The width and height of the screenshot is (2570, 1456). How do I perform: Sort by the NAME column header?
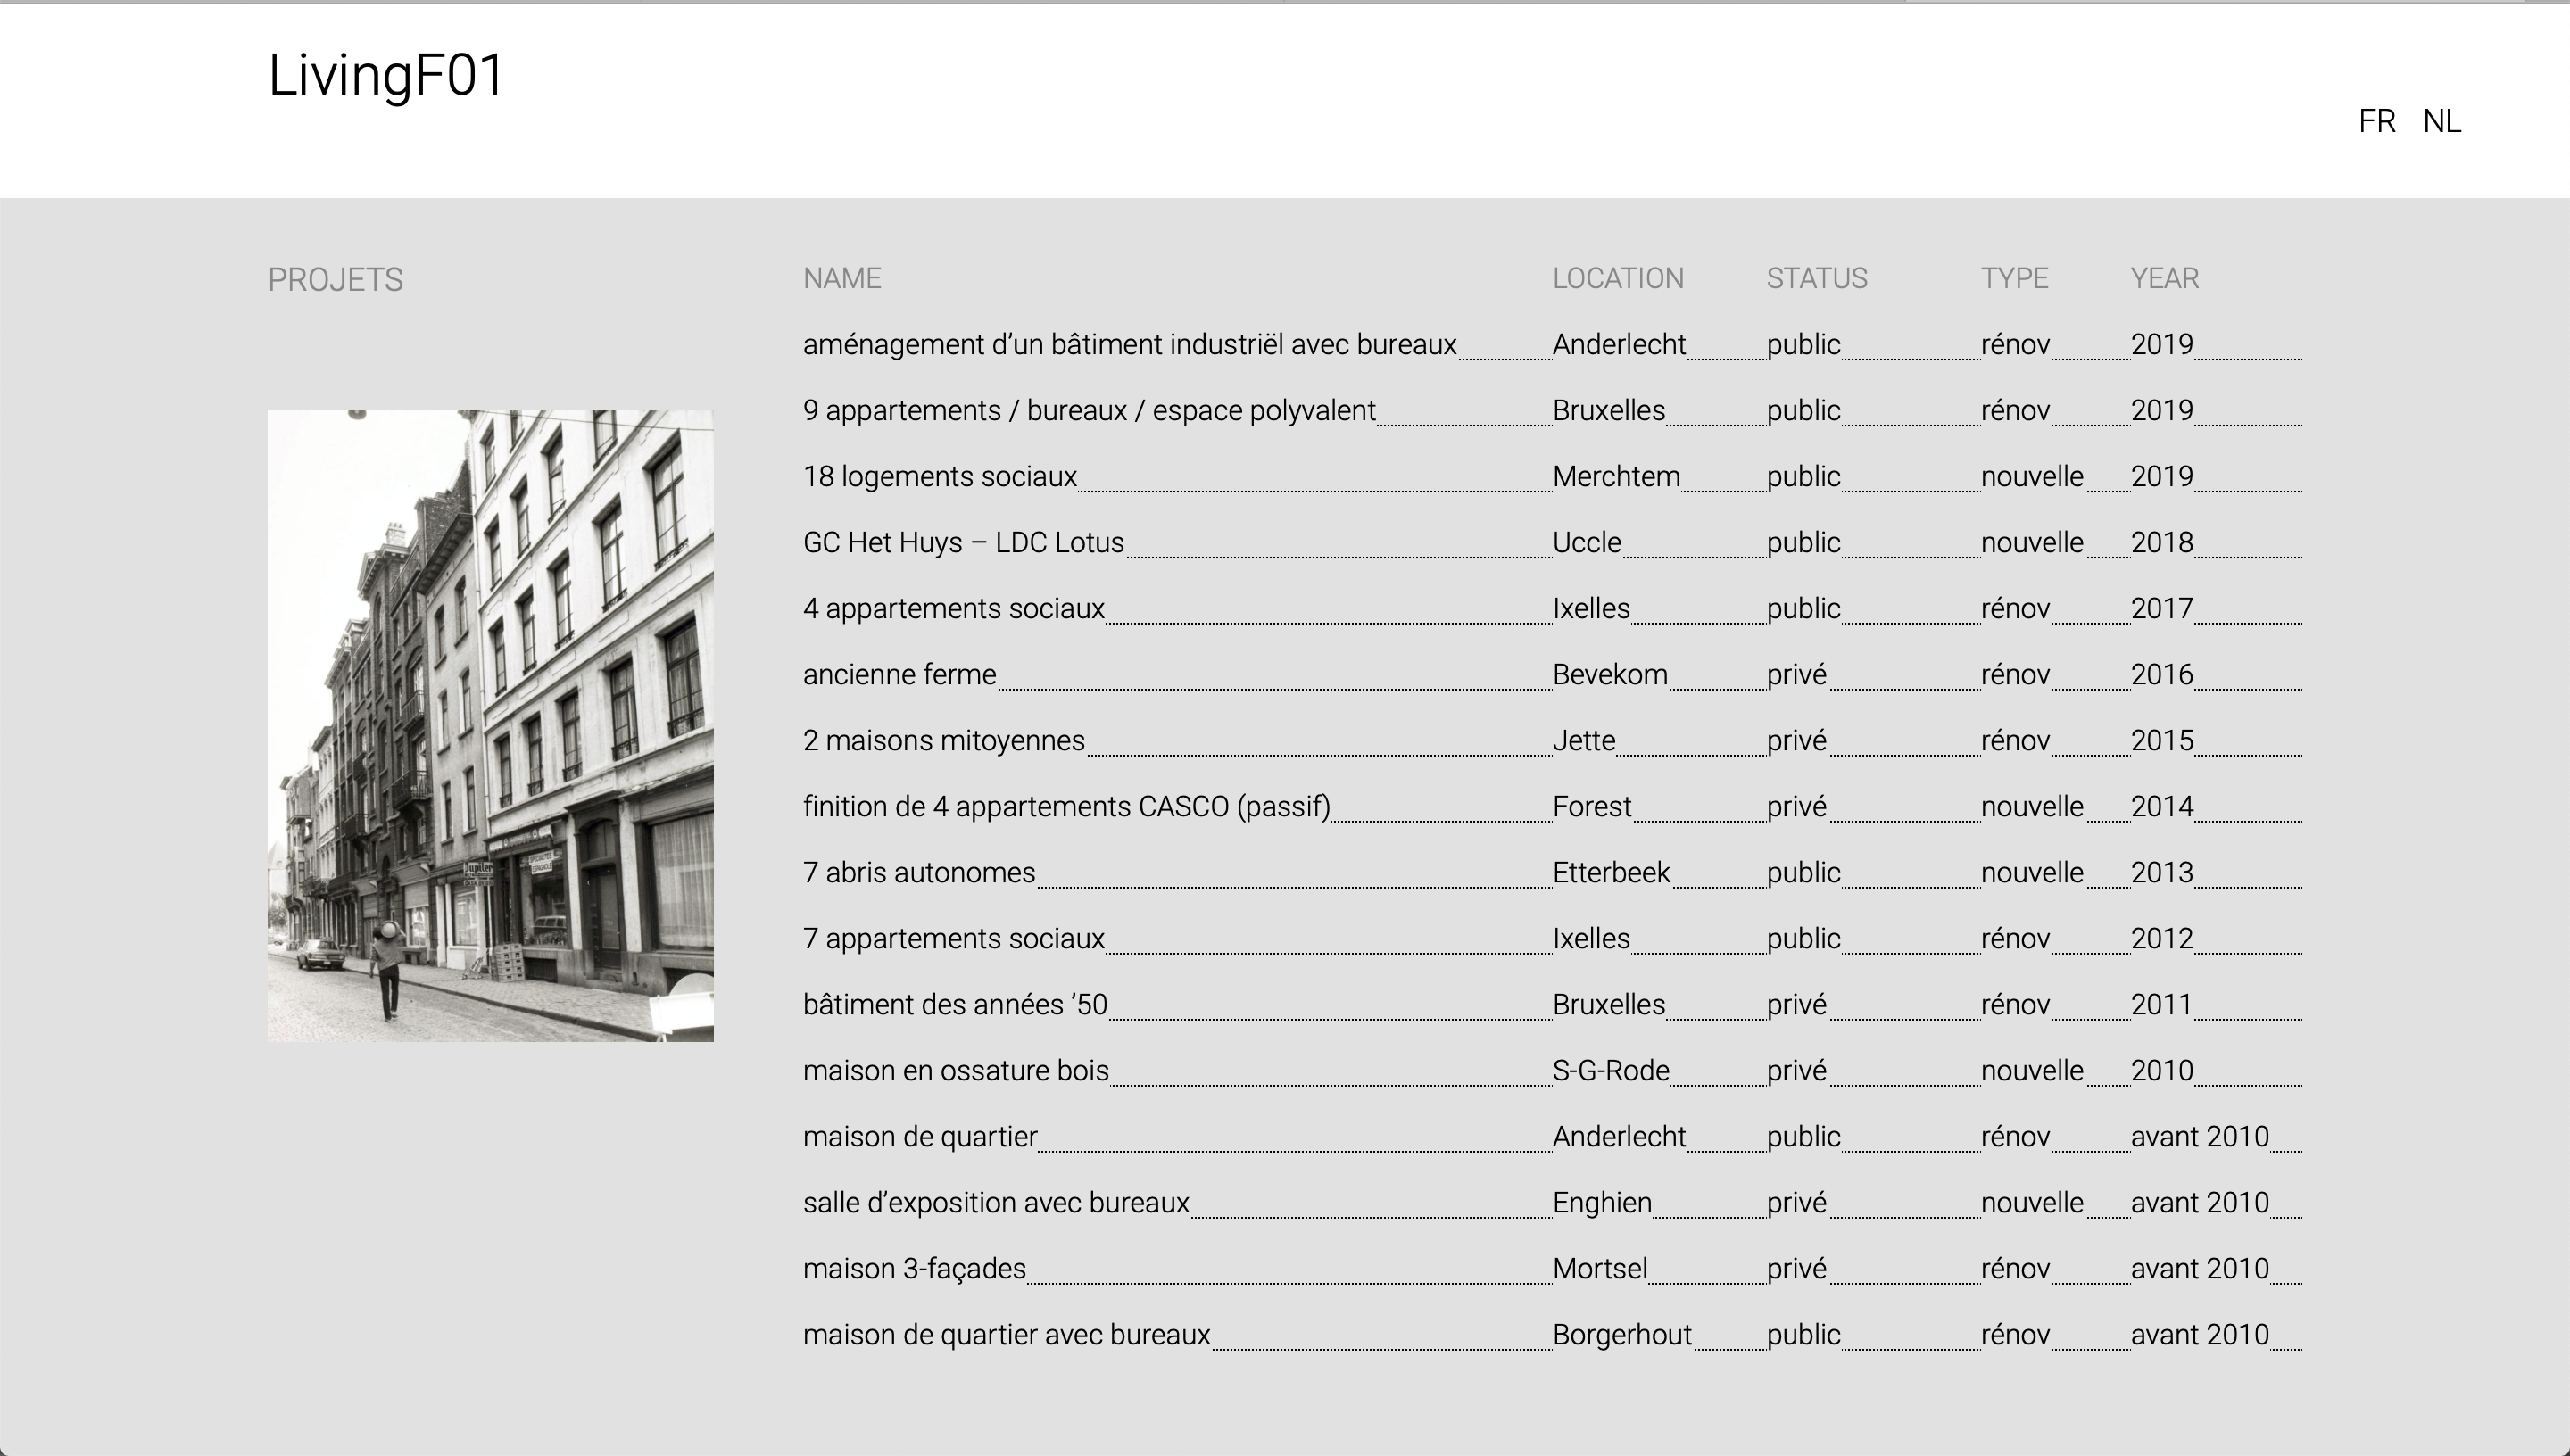pyautogui.click(x=842, y=278)
